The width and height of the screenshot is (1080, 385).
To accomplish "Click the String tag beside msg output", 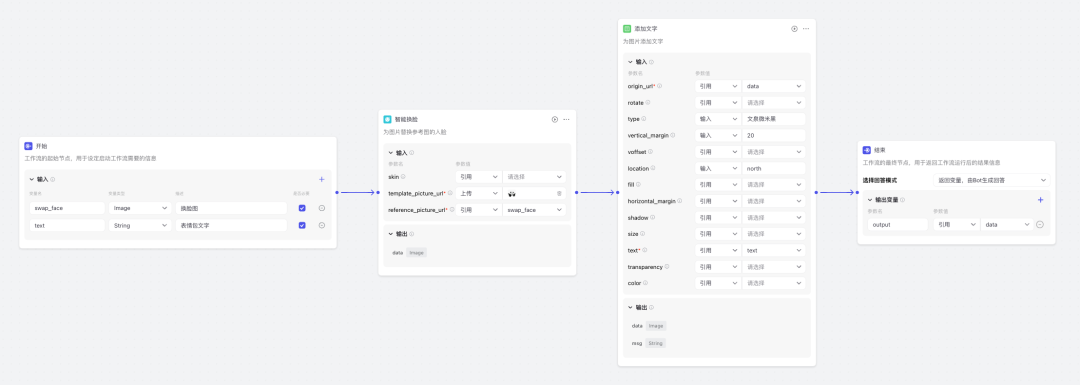I will coord(656,343).
